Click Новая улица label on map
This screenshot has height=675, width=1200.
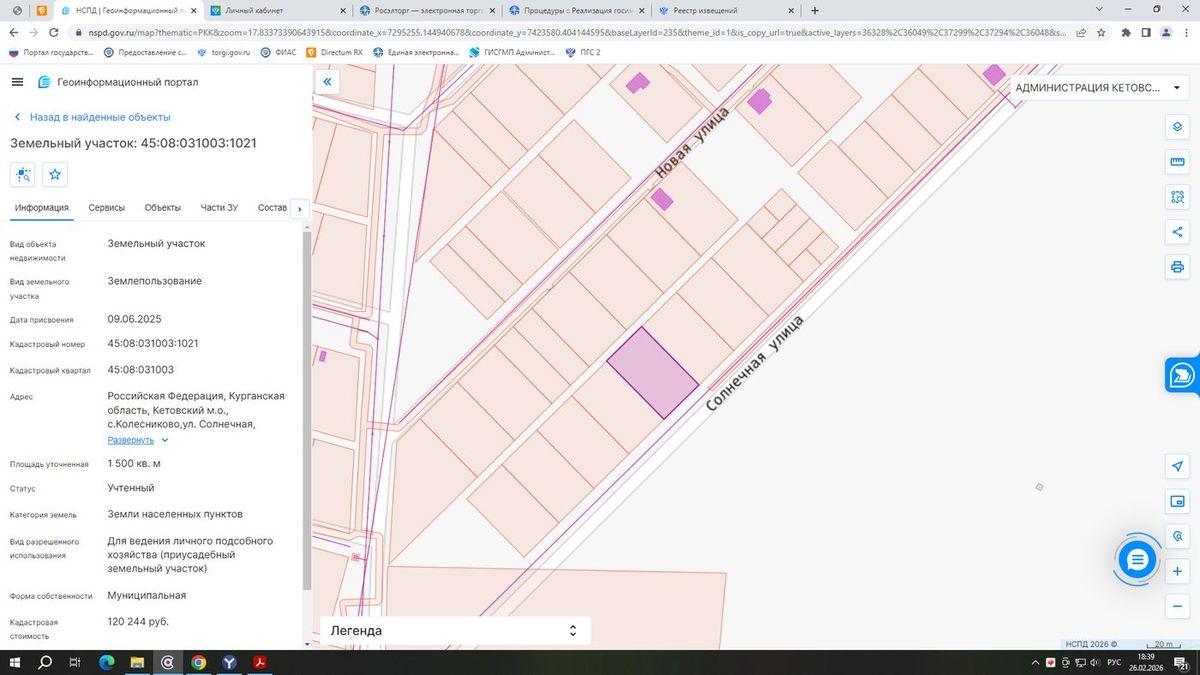pyautogui.click(x=692, y=144)
